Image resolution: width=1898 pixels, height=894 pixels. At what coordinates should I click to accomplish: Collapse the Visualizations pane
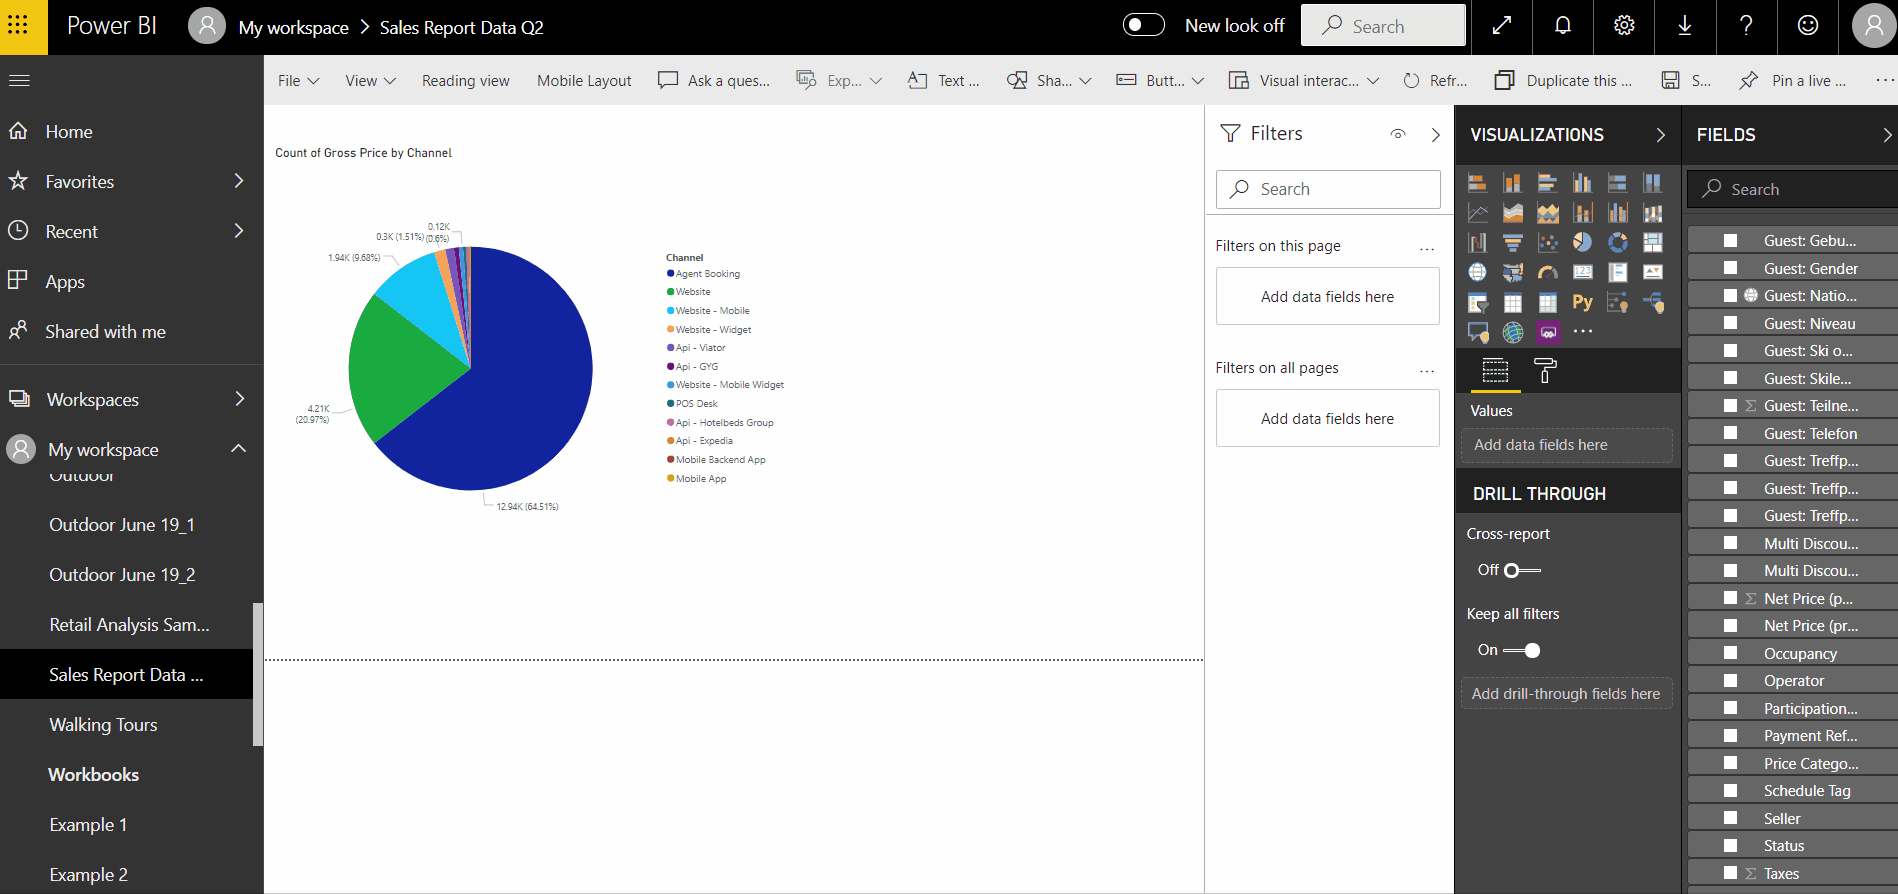1660,134
